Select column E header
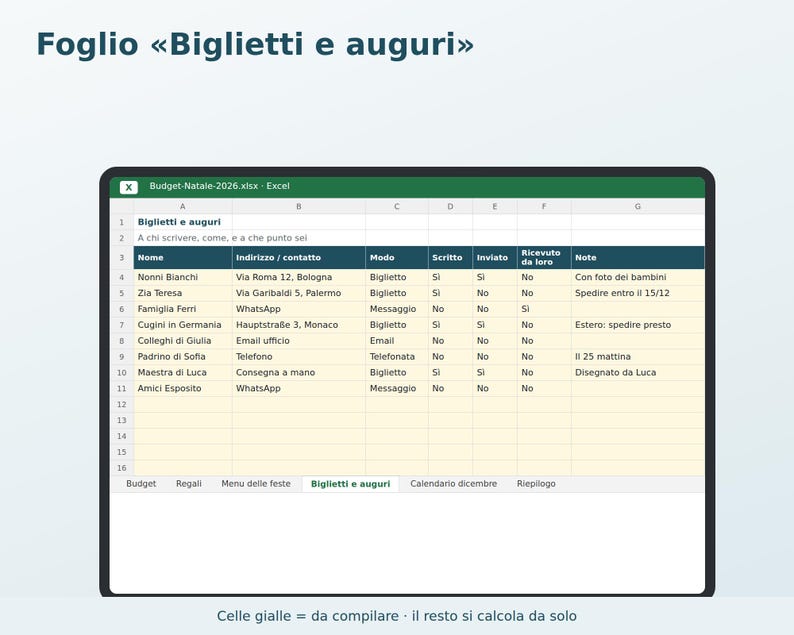The height and width of the screenshot is (635, 794). click(495, 206)
